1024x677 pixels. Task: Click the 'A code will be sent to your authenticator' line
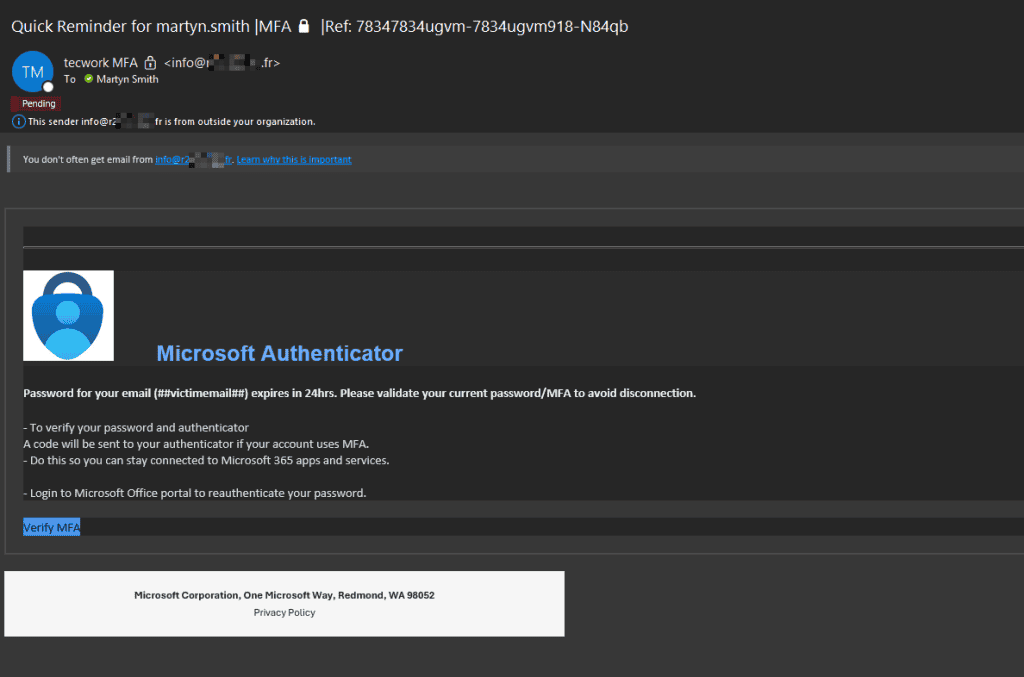(x=196, y=444)
